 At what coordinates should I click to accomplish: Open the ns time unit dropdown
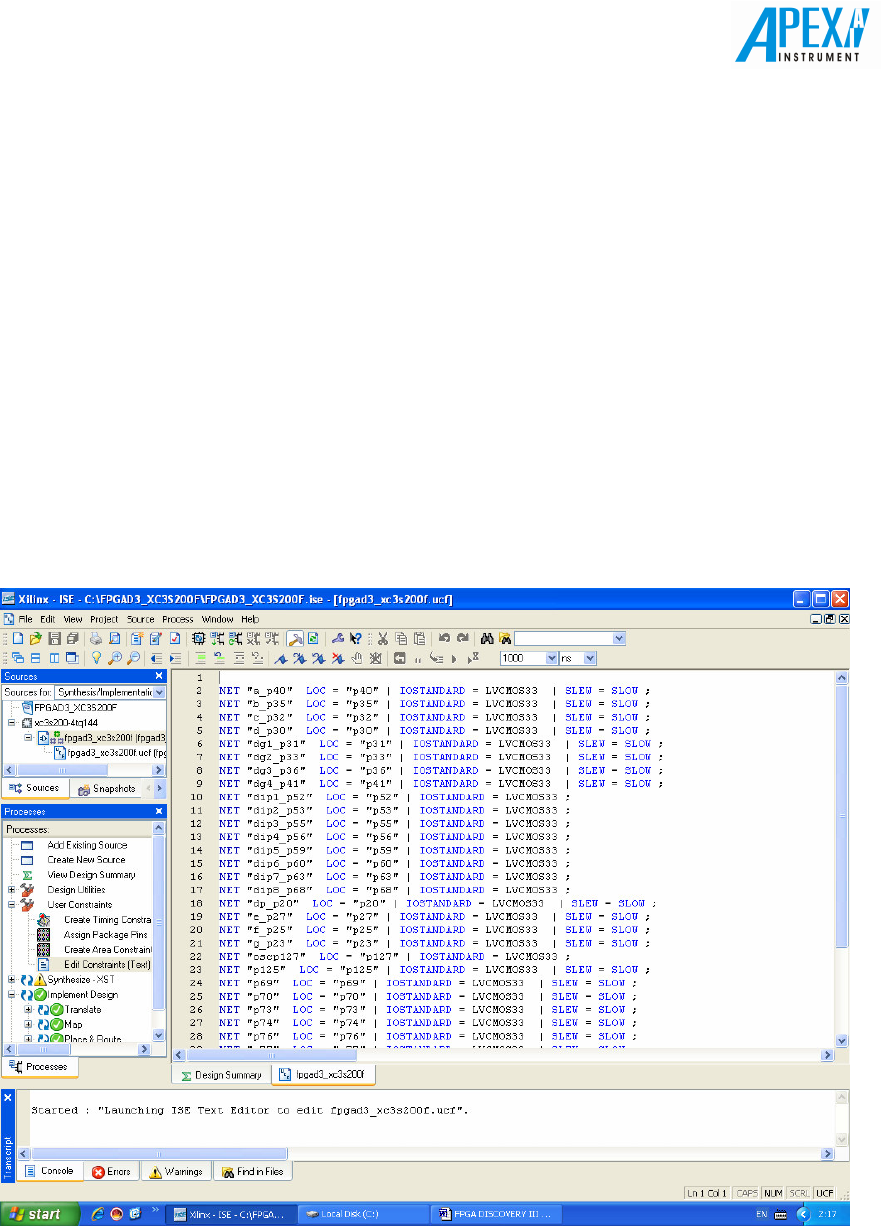coord(589,658)
